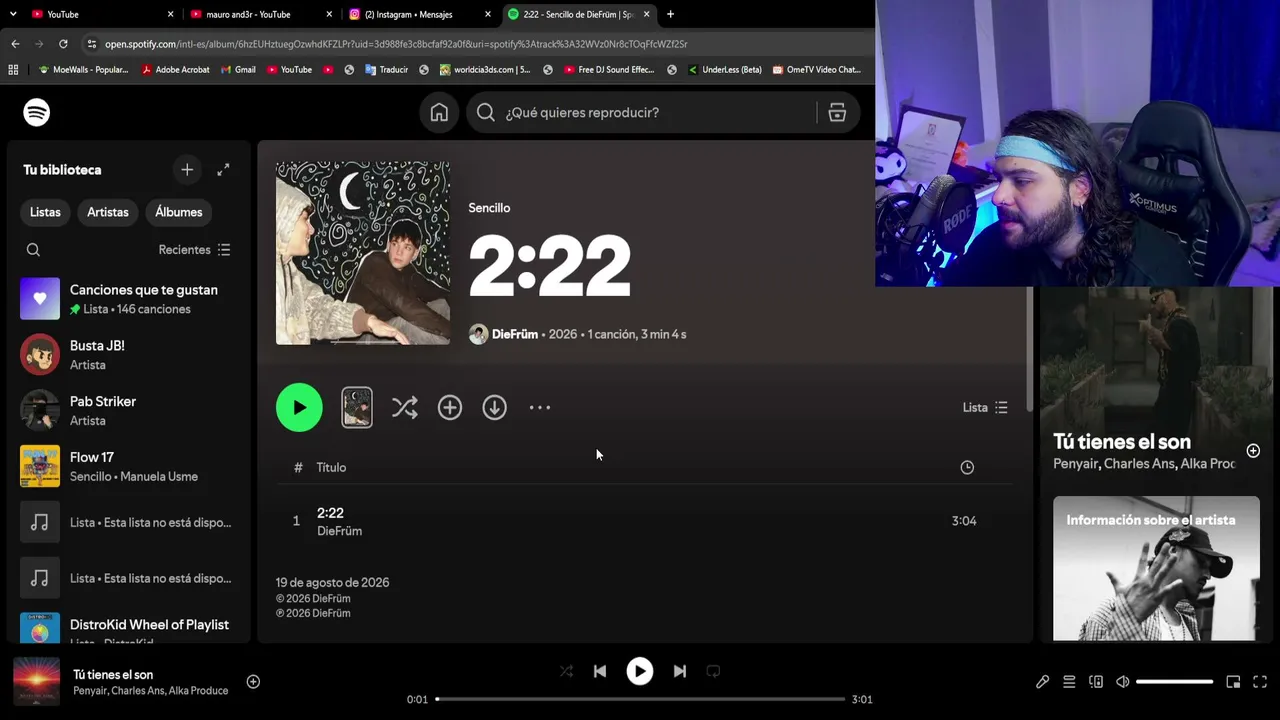The width and height of the screenshot is (1280, 720).
Task: Select track 1 titled 2:22
Action: (644, 521)
